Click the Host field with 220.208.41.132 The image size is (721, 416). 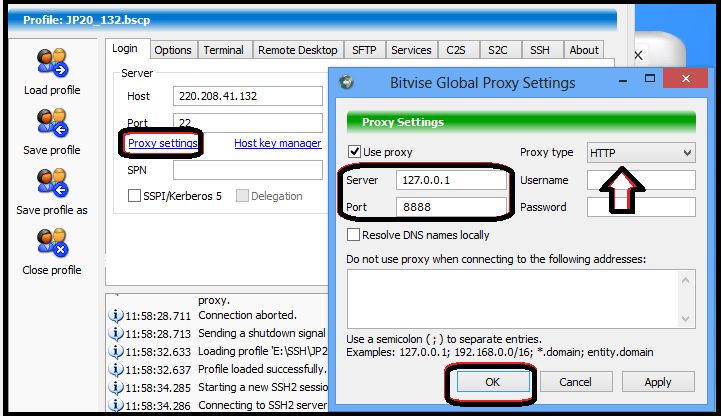click(248, 96)
